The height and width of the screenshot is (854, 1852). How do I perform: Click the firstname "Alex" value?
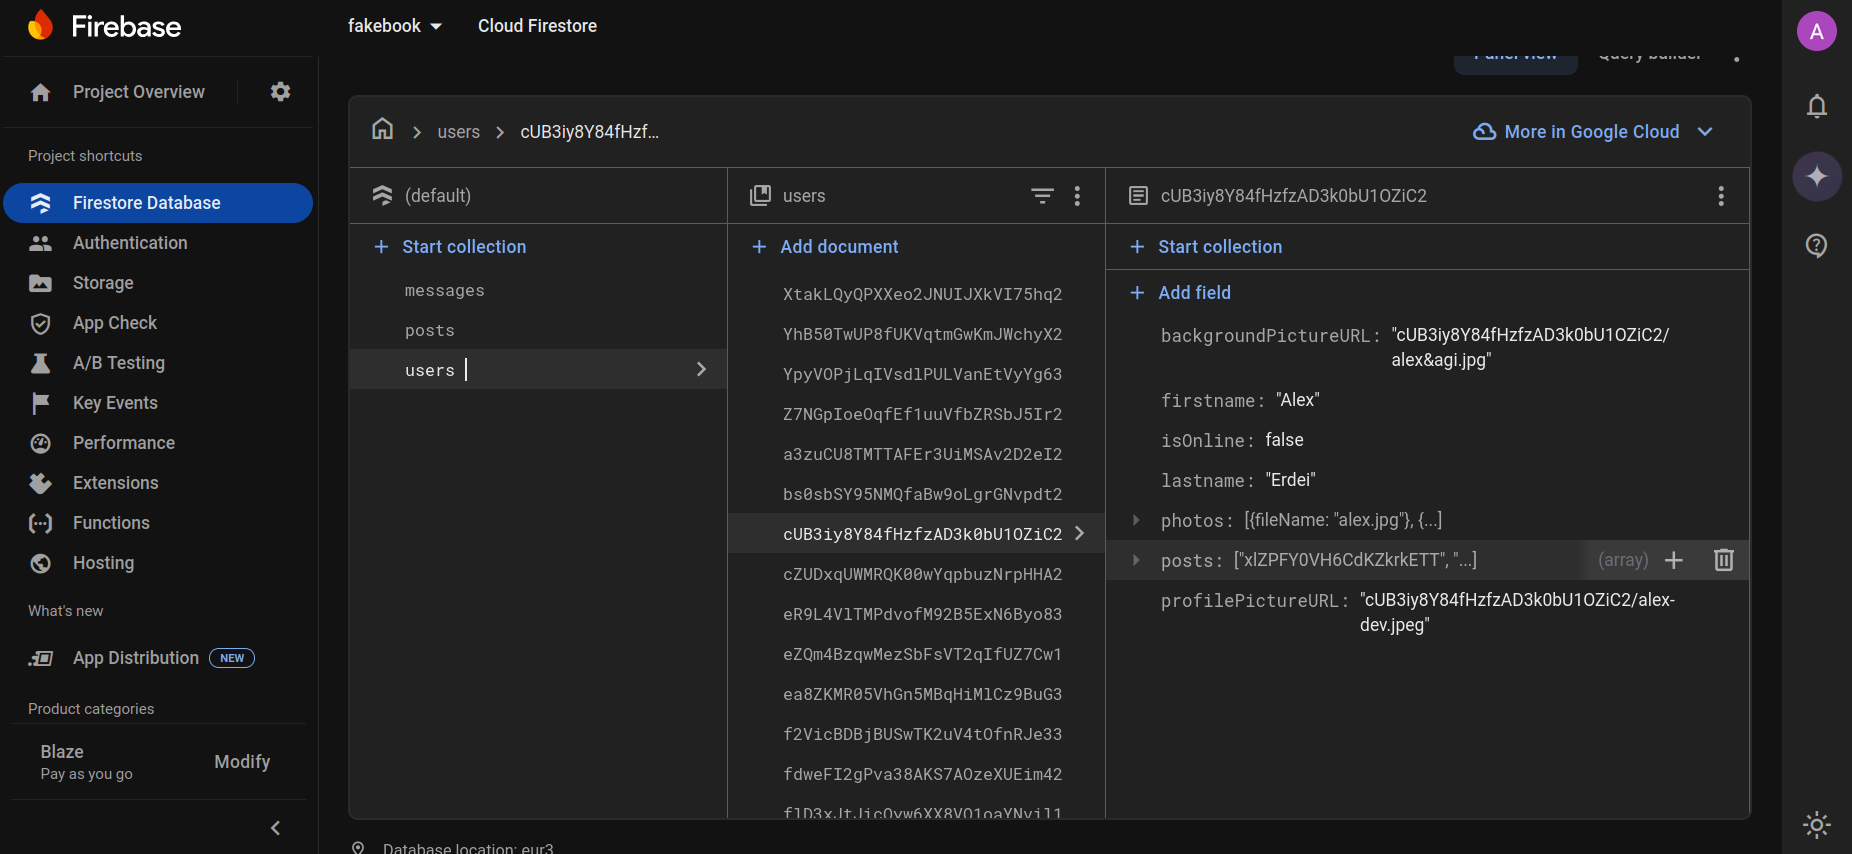click(1298, 400)
